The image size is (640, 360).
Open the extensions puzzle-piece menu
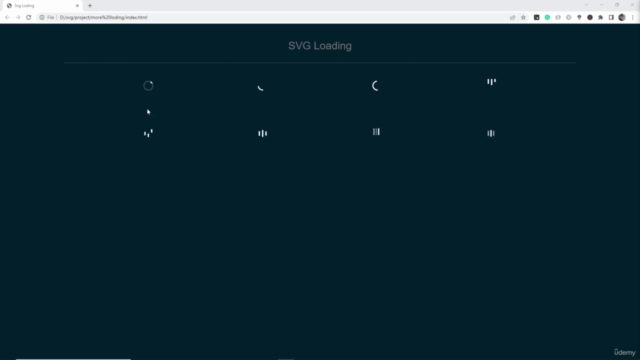[600, 18]
